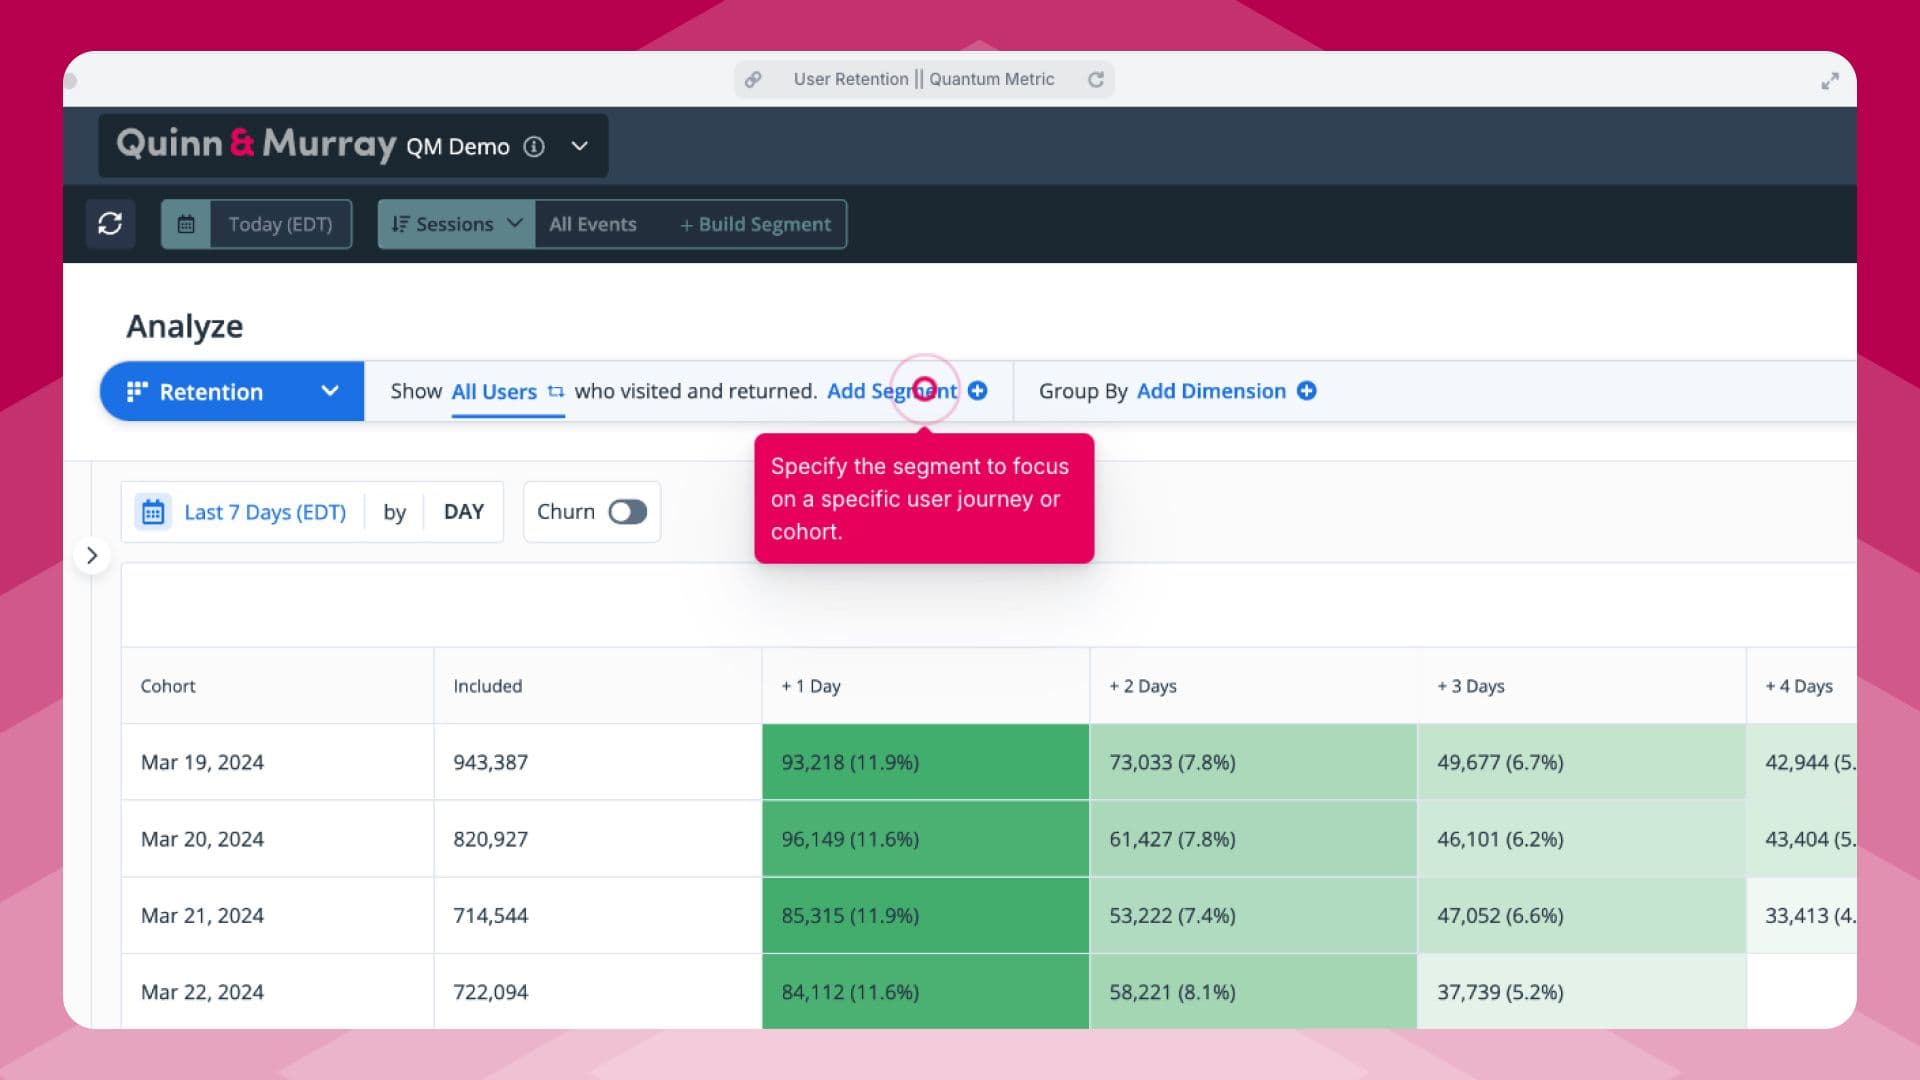Expand the collapsed left sidebar panel
1920x1080 pixels.
coord(93,554)
